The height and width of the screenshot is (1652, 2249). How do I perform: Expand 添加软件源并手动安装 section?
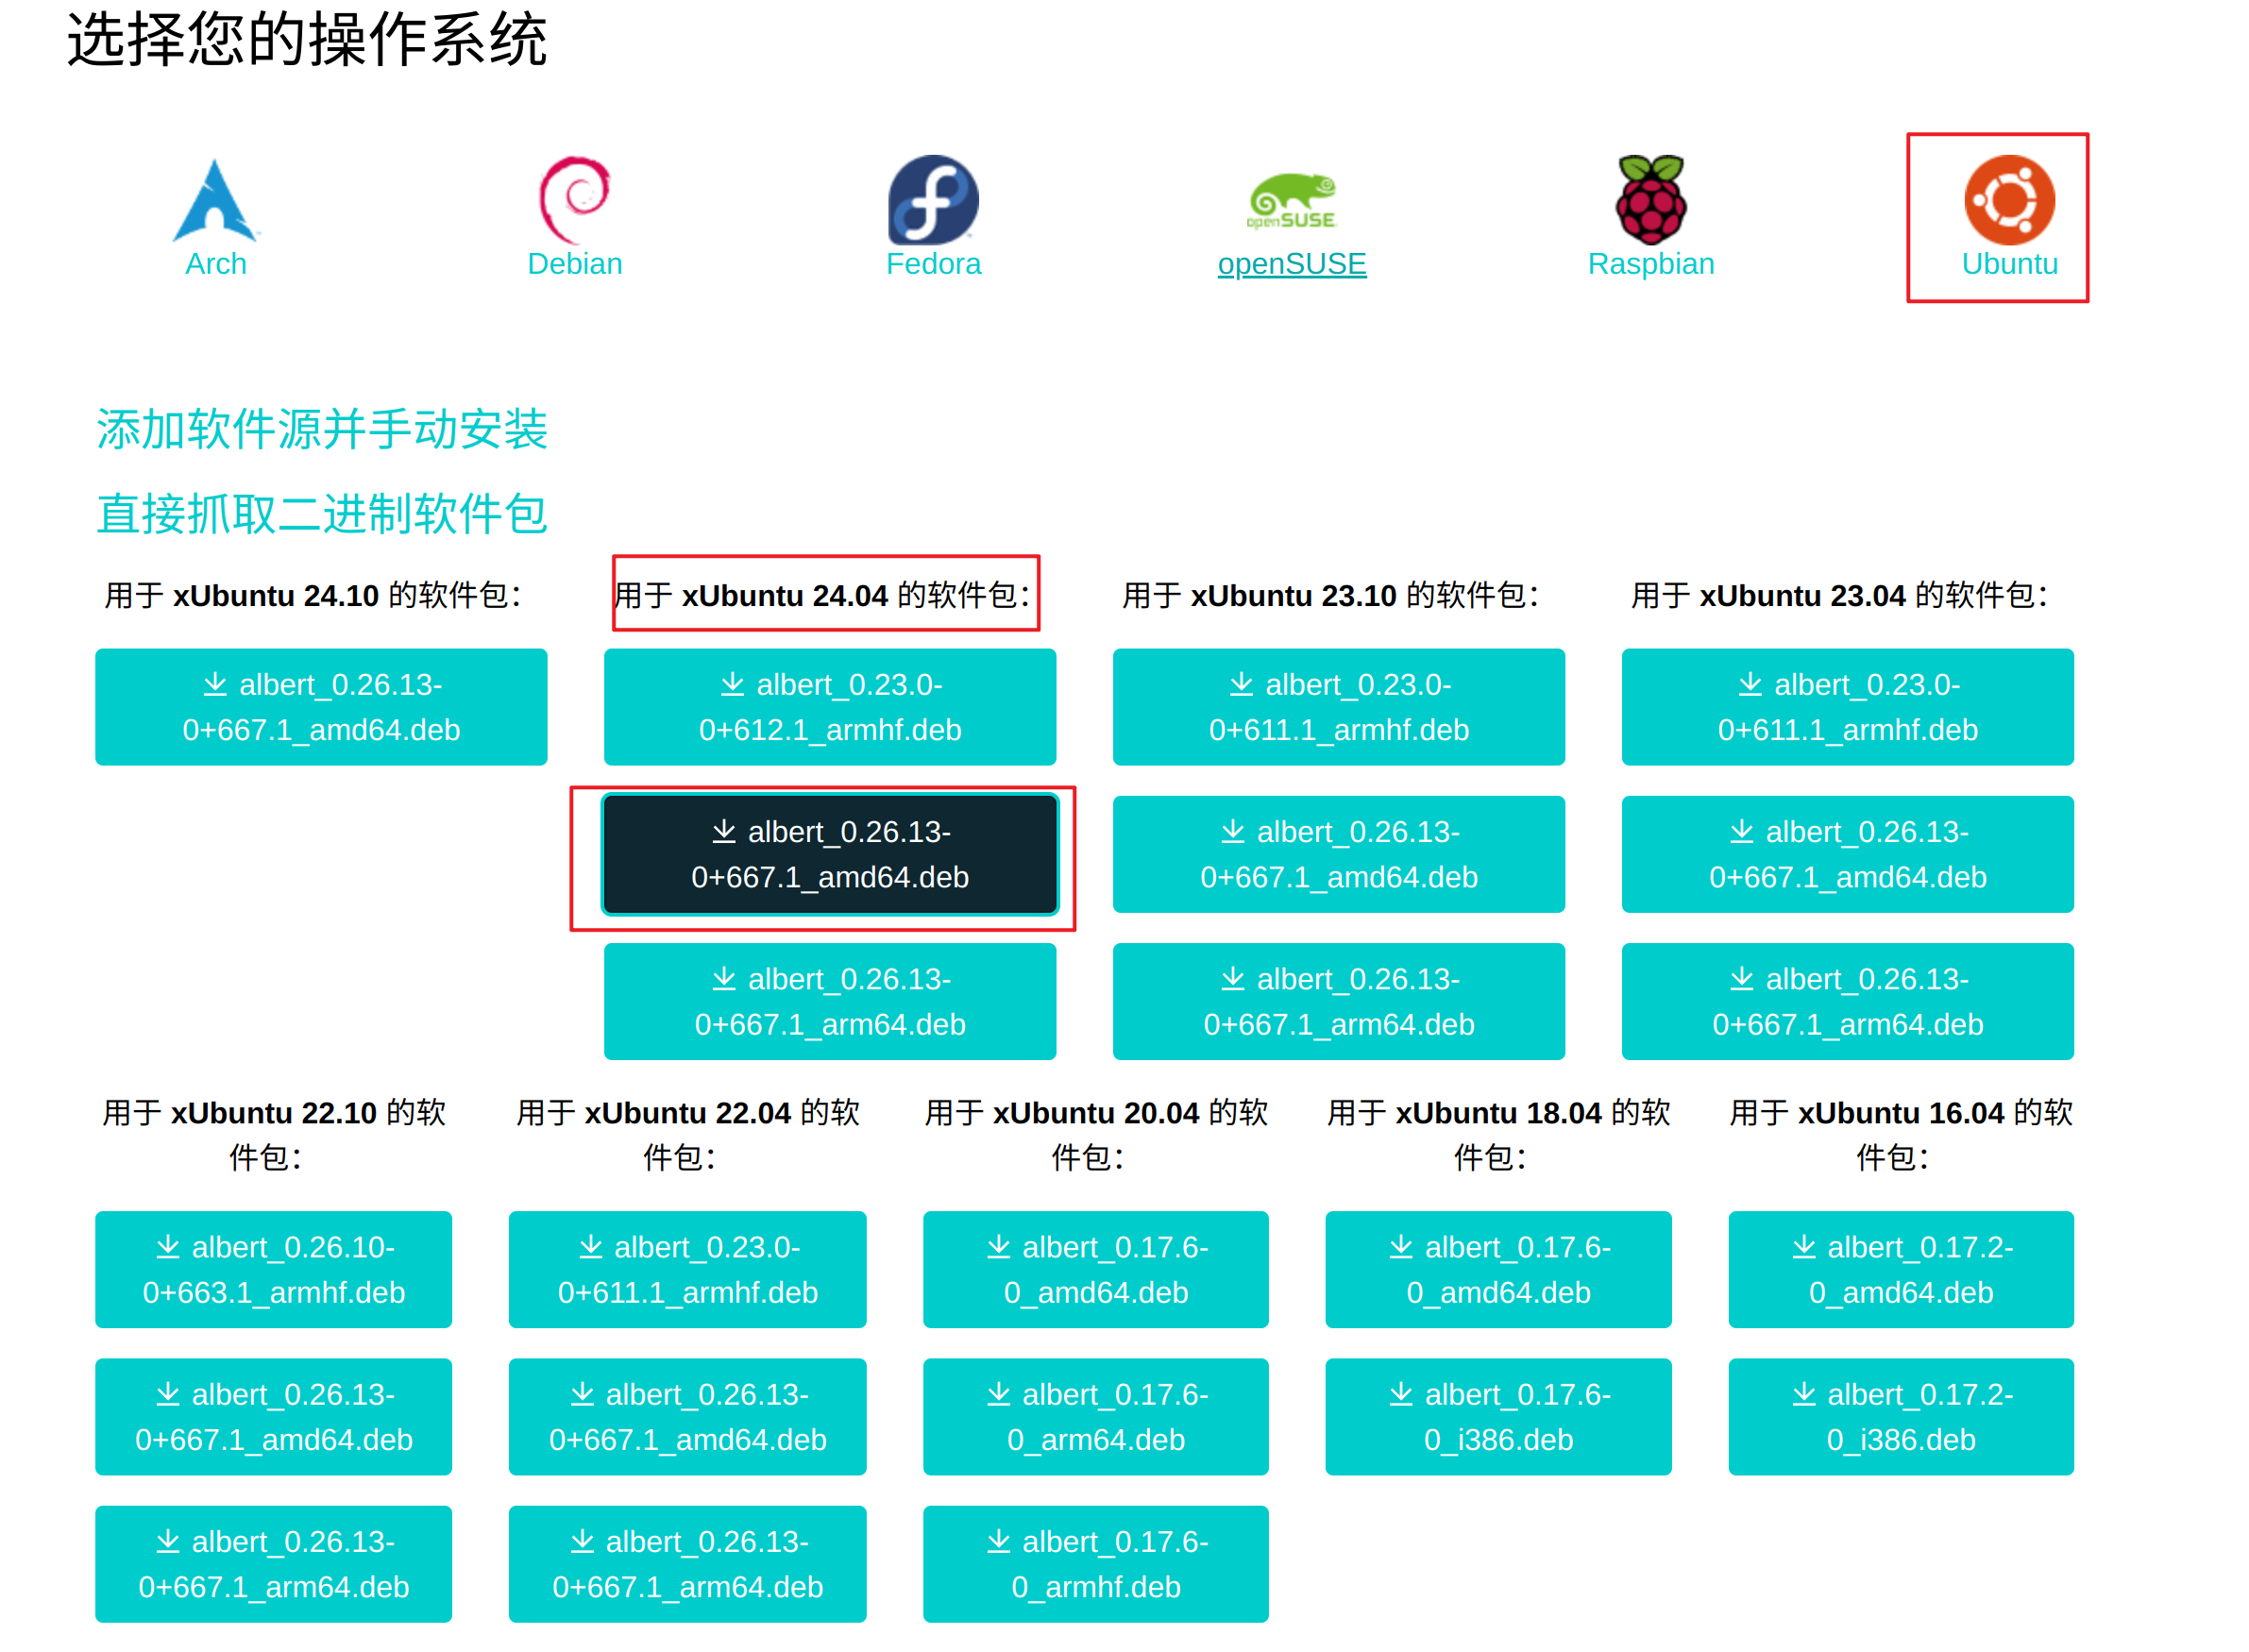point(321,429)
